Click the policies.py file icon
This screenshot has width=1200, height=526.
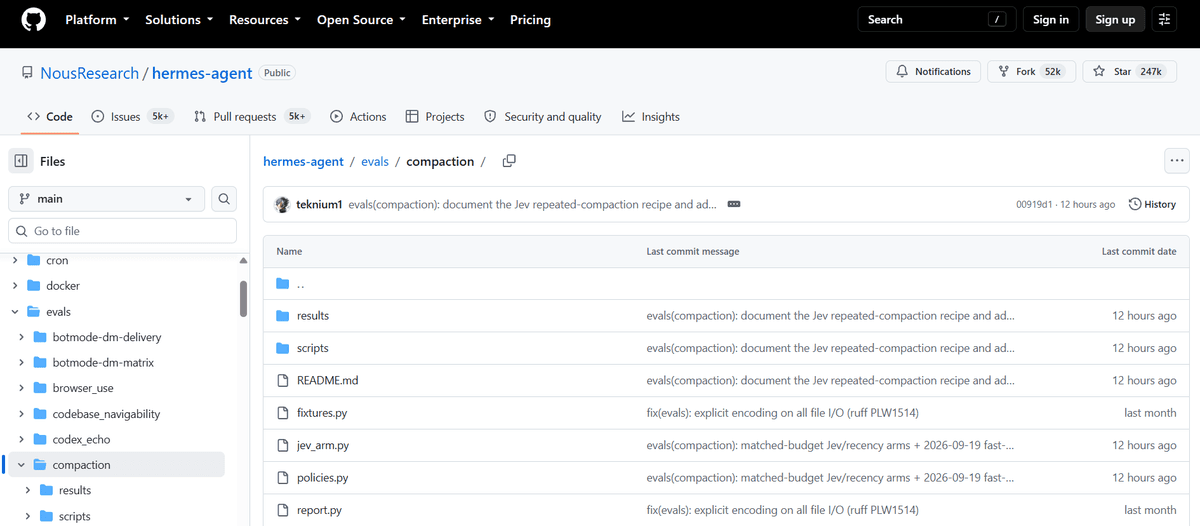pyautogui.click(x=282, y=478)
